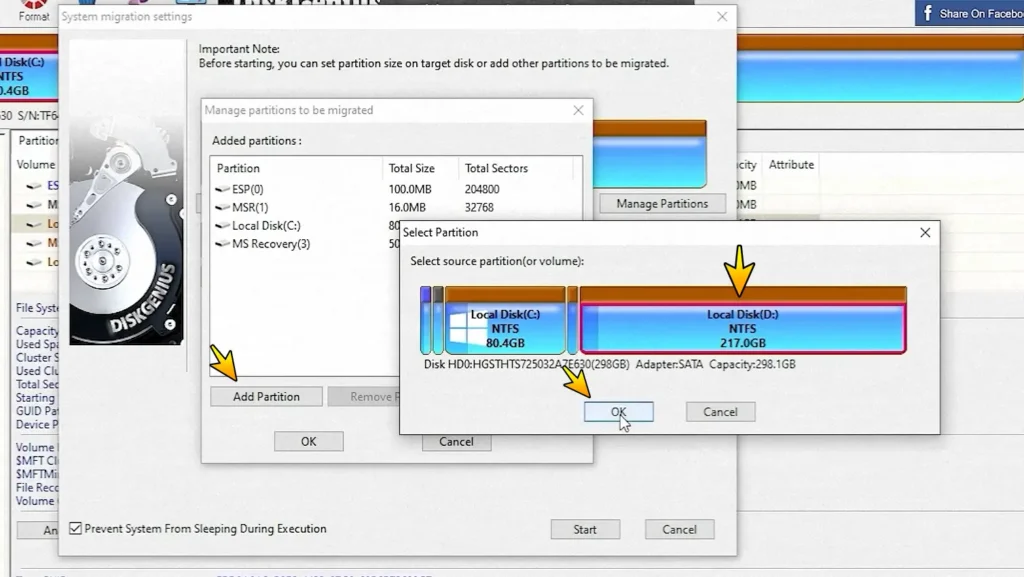The width and height of the screenshot is (1024, 577).
Task: Click 32768 sectors cell for MSR(1)
Action: [479, 208]
